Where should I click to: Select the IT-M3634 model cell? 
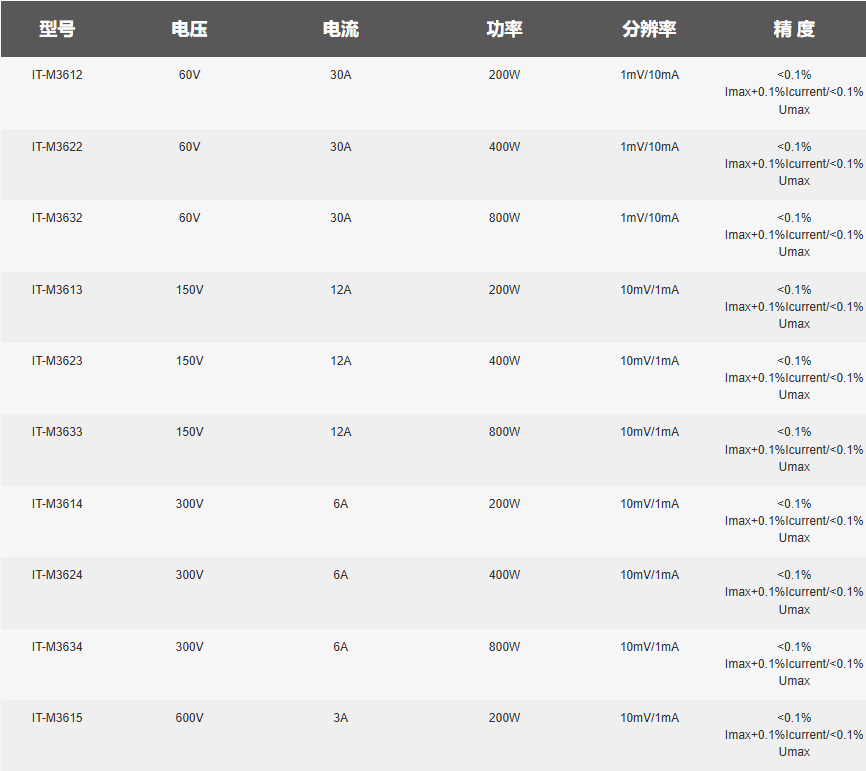tap(57, 646)
